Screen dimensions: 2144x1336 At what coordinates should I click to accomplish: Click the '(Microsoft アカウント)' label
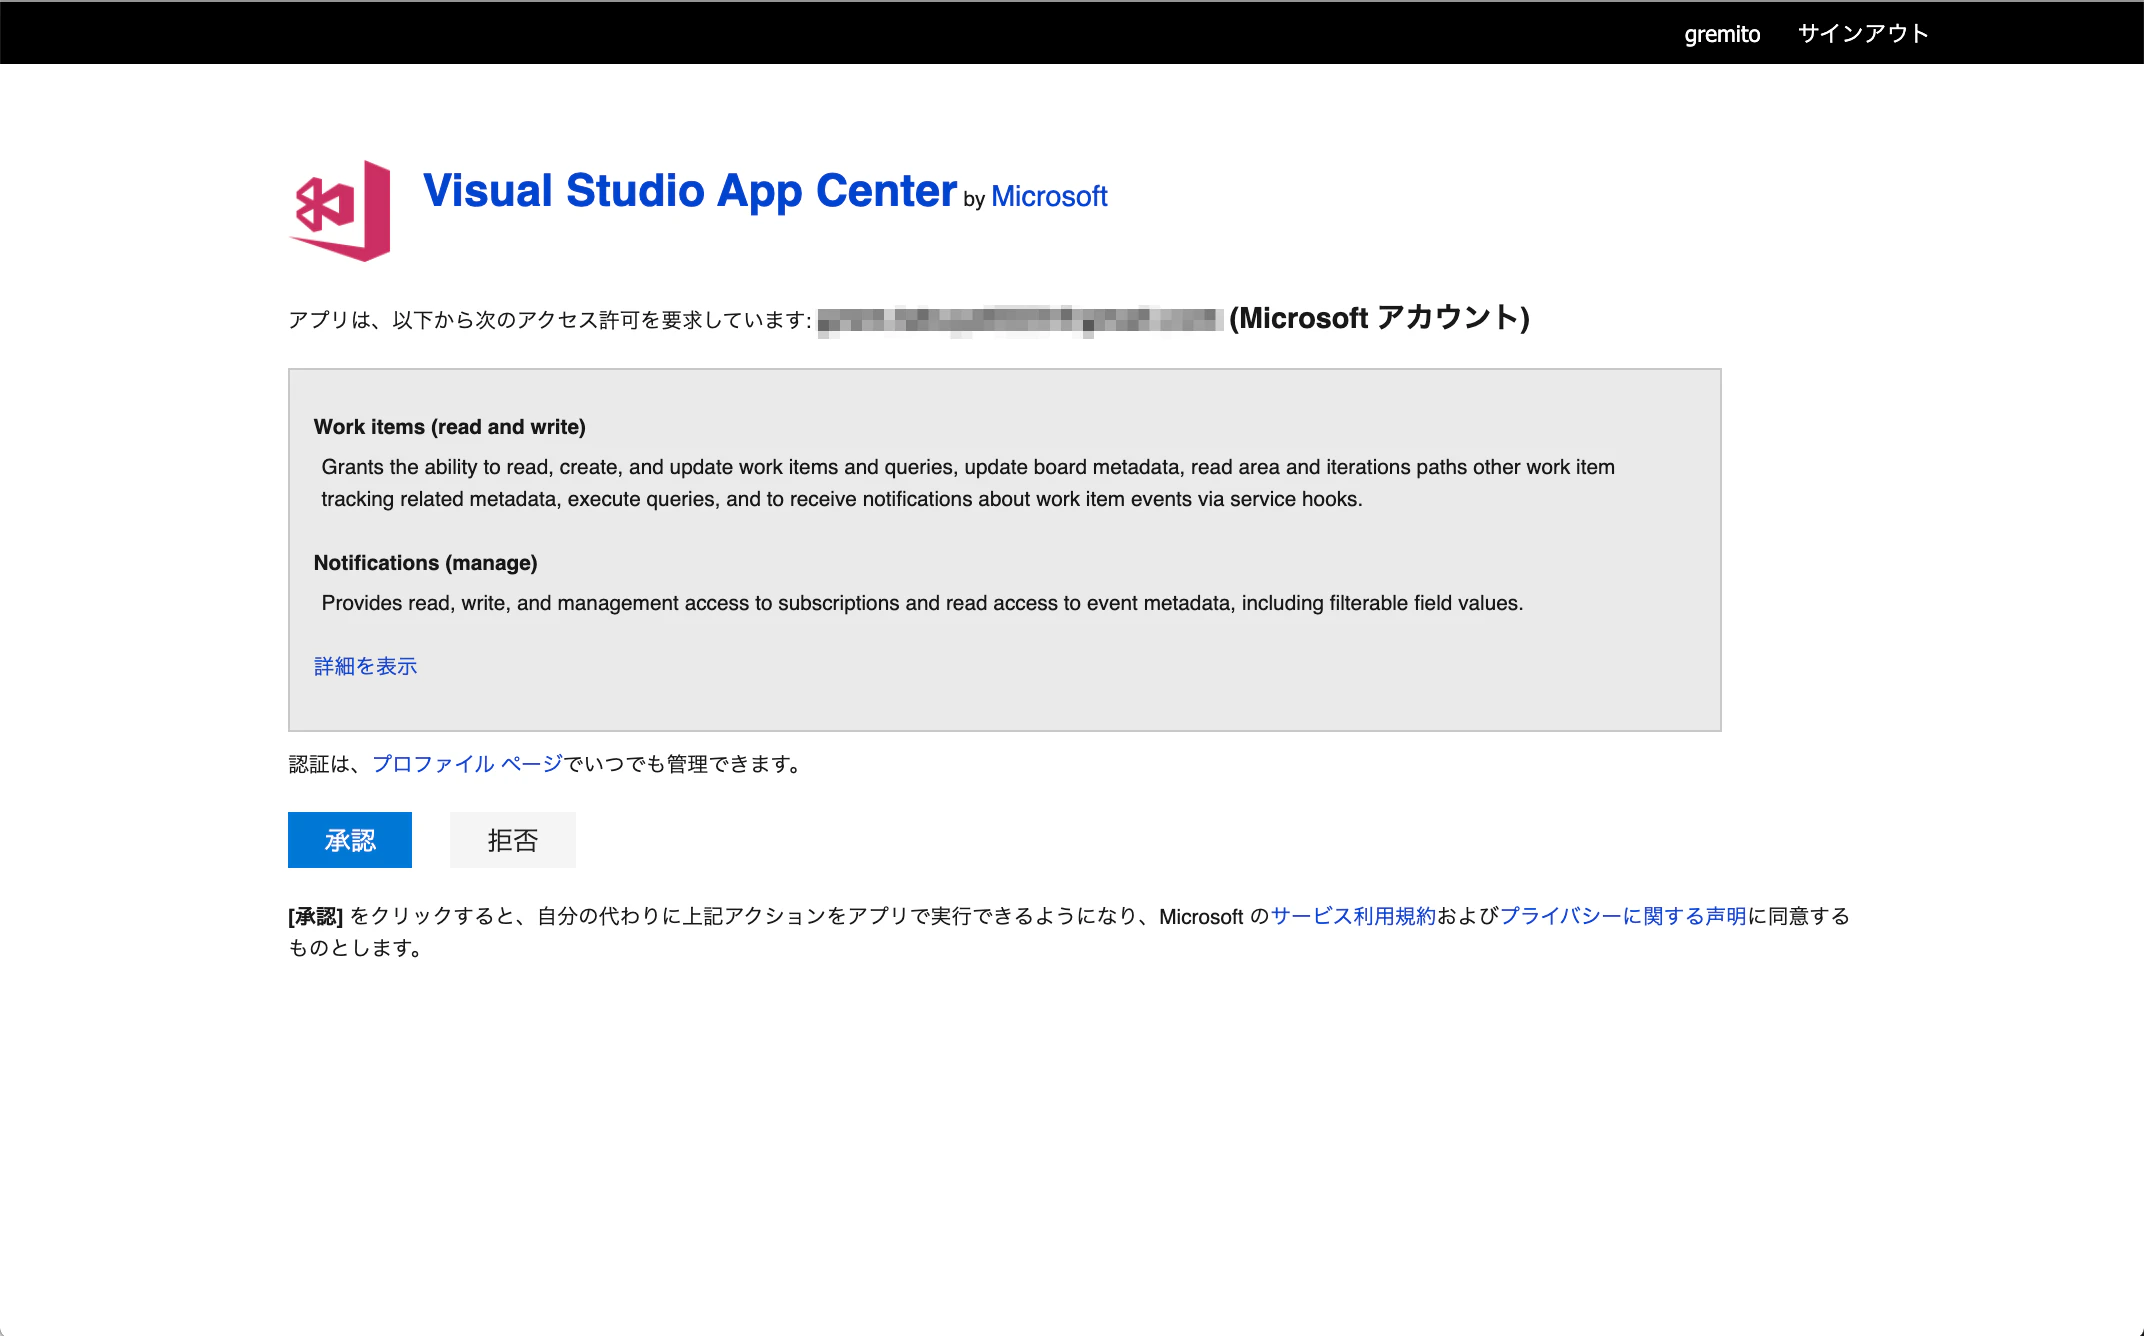[1379, 318]
